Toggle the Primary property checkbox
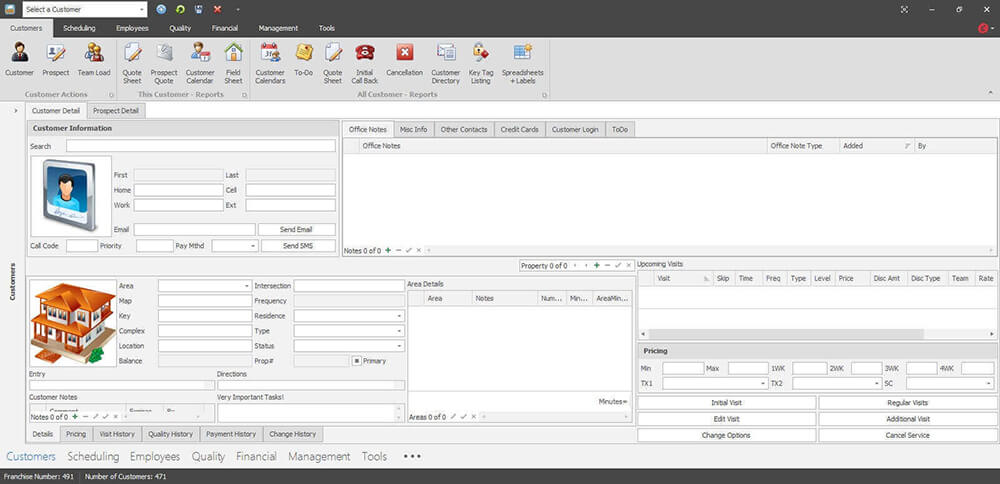The image size is (1000, 484). pyautogui.click(x=356, y=361)
